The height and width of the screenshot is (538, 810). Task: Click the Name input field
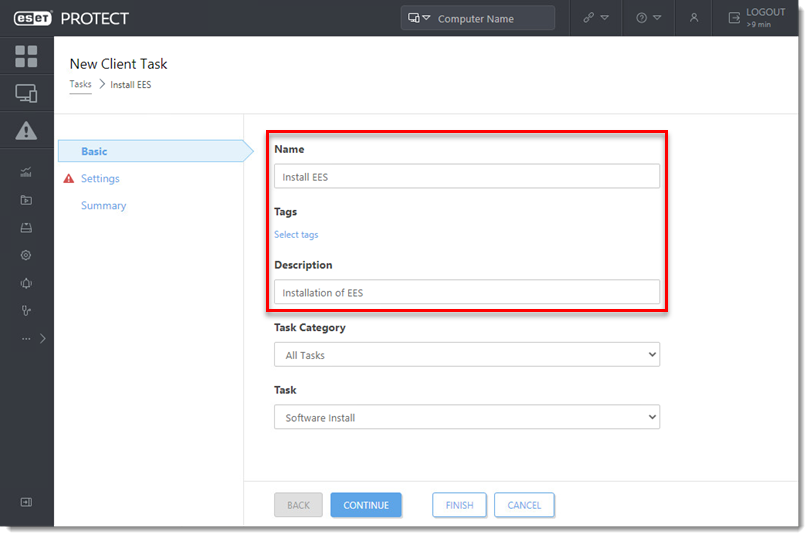(467, 177)
